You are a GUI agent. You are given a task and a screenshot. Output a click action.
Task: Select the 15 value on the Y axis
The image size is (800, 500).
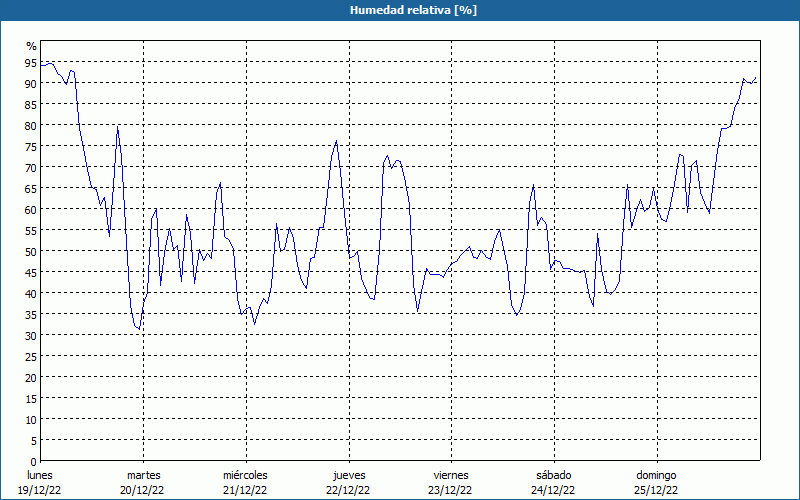click(x=31, y=398)
